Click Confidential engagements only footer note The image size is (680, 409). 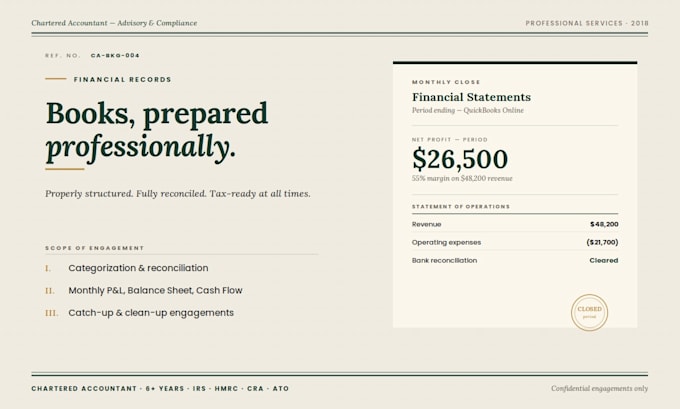[x=599, y=389]
